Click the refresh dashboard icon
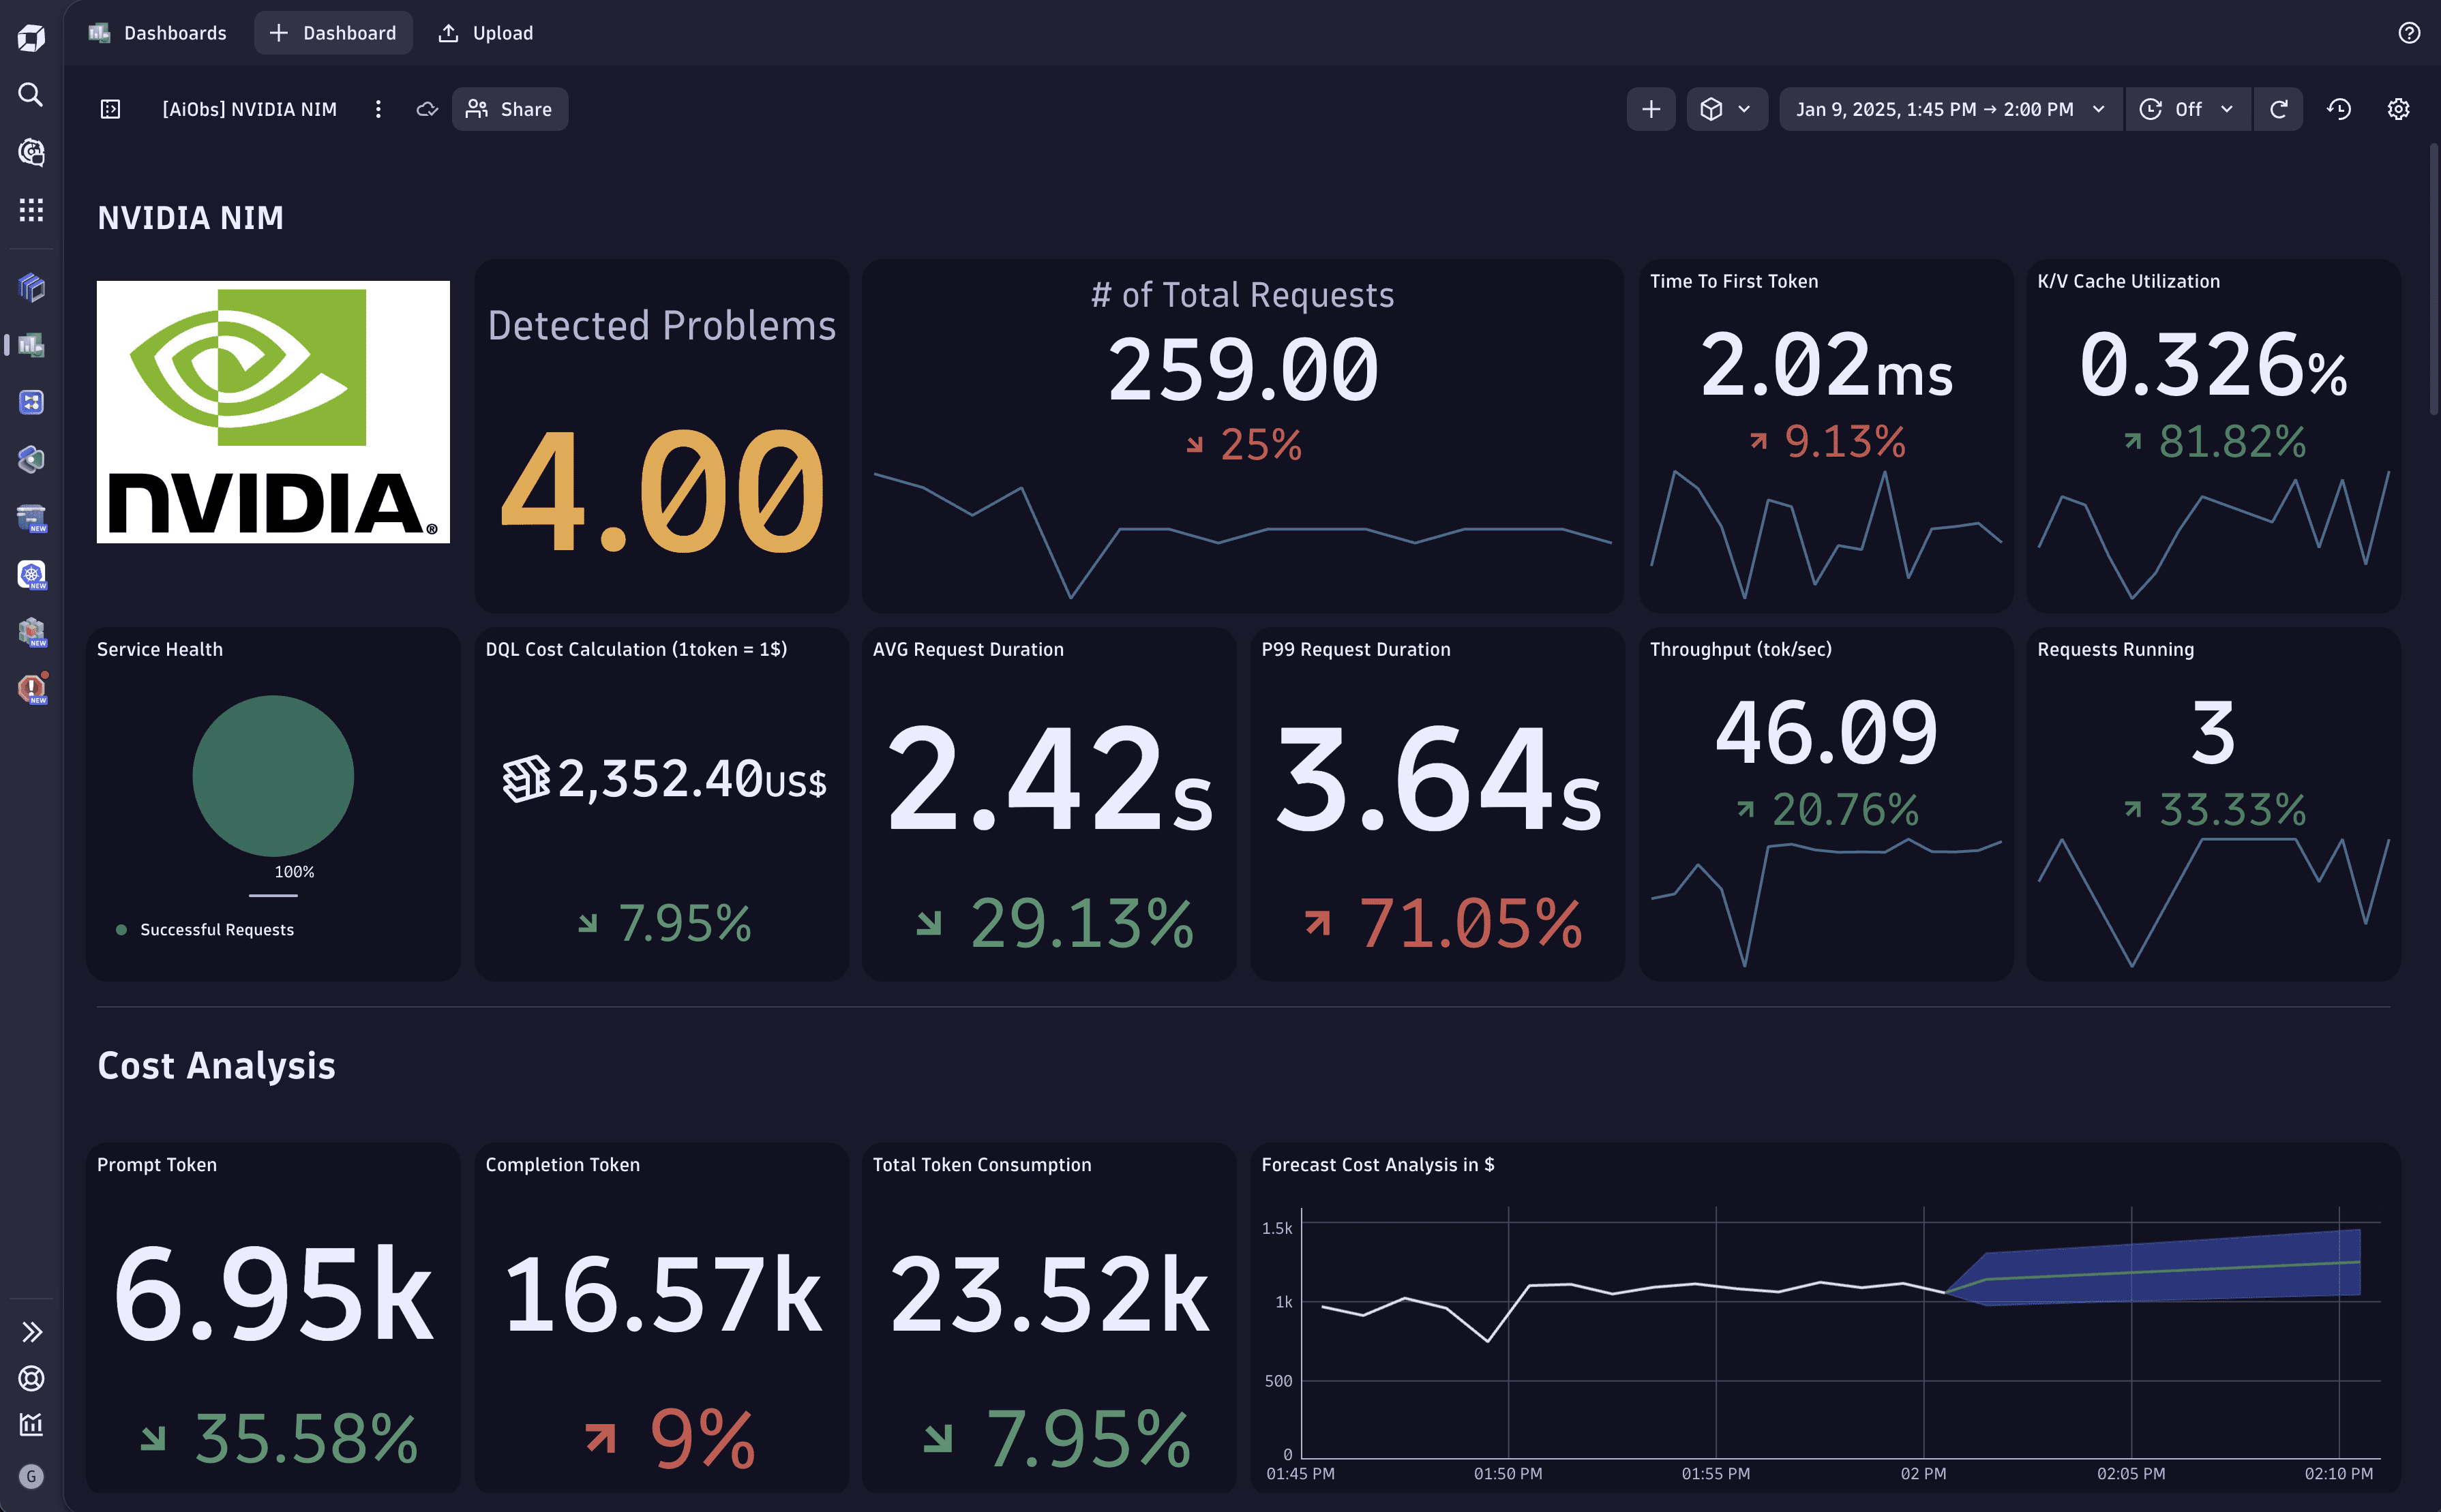2441x1512 pixels. click(x=2278, y=109)
